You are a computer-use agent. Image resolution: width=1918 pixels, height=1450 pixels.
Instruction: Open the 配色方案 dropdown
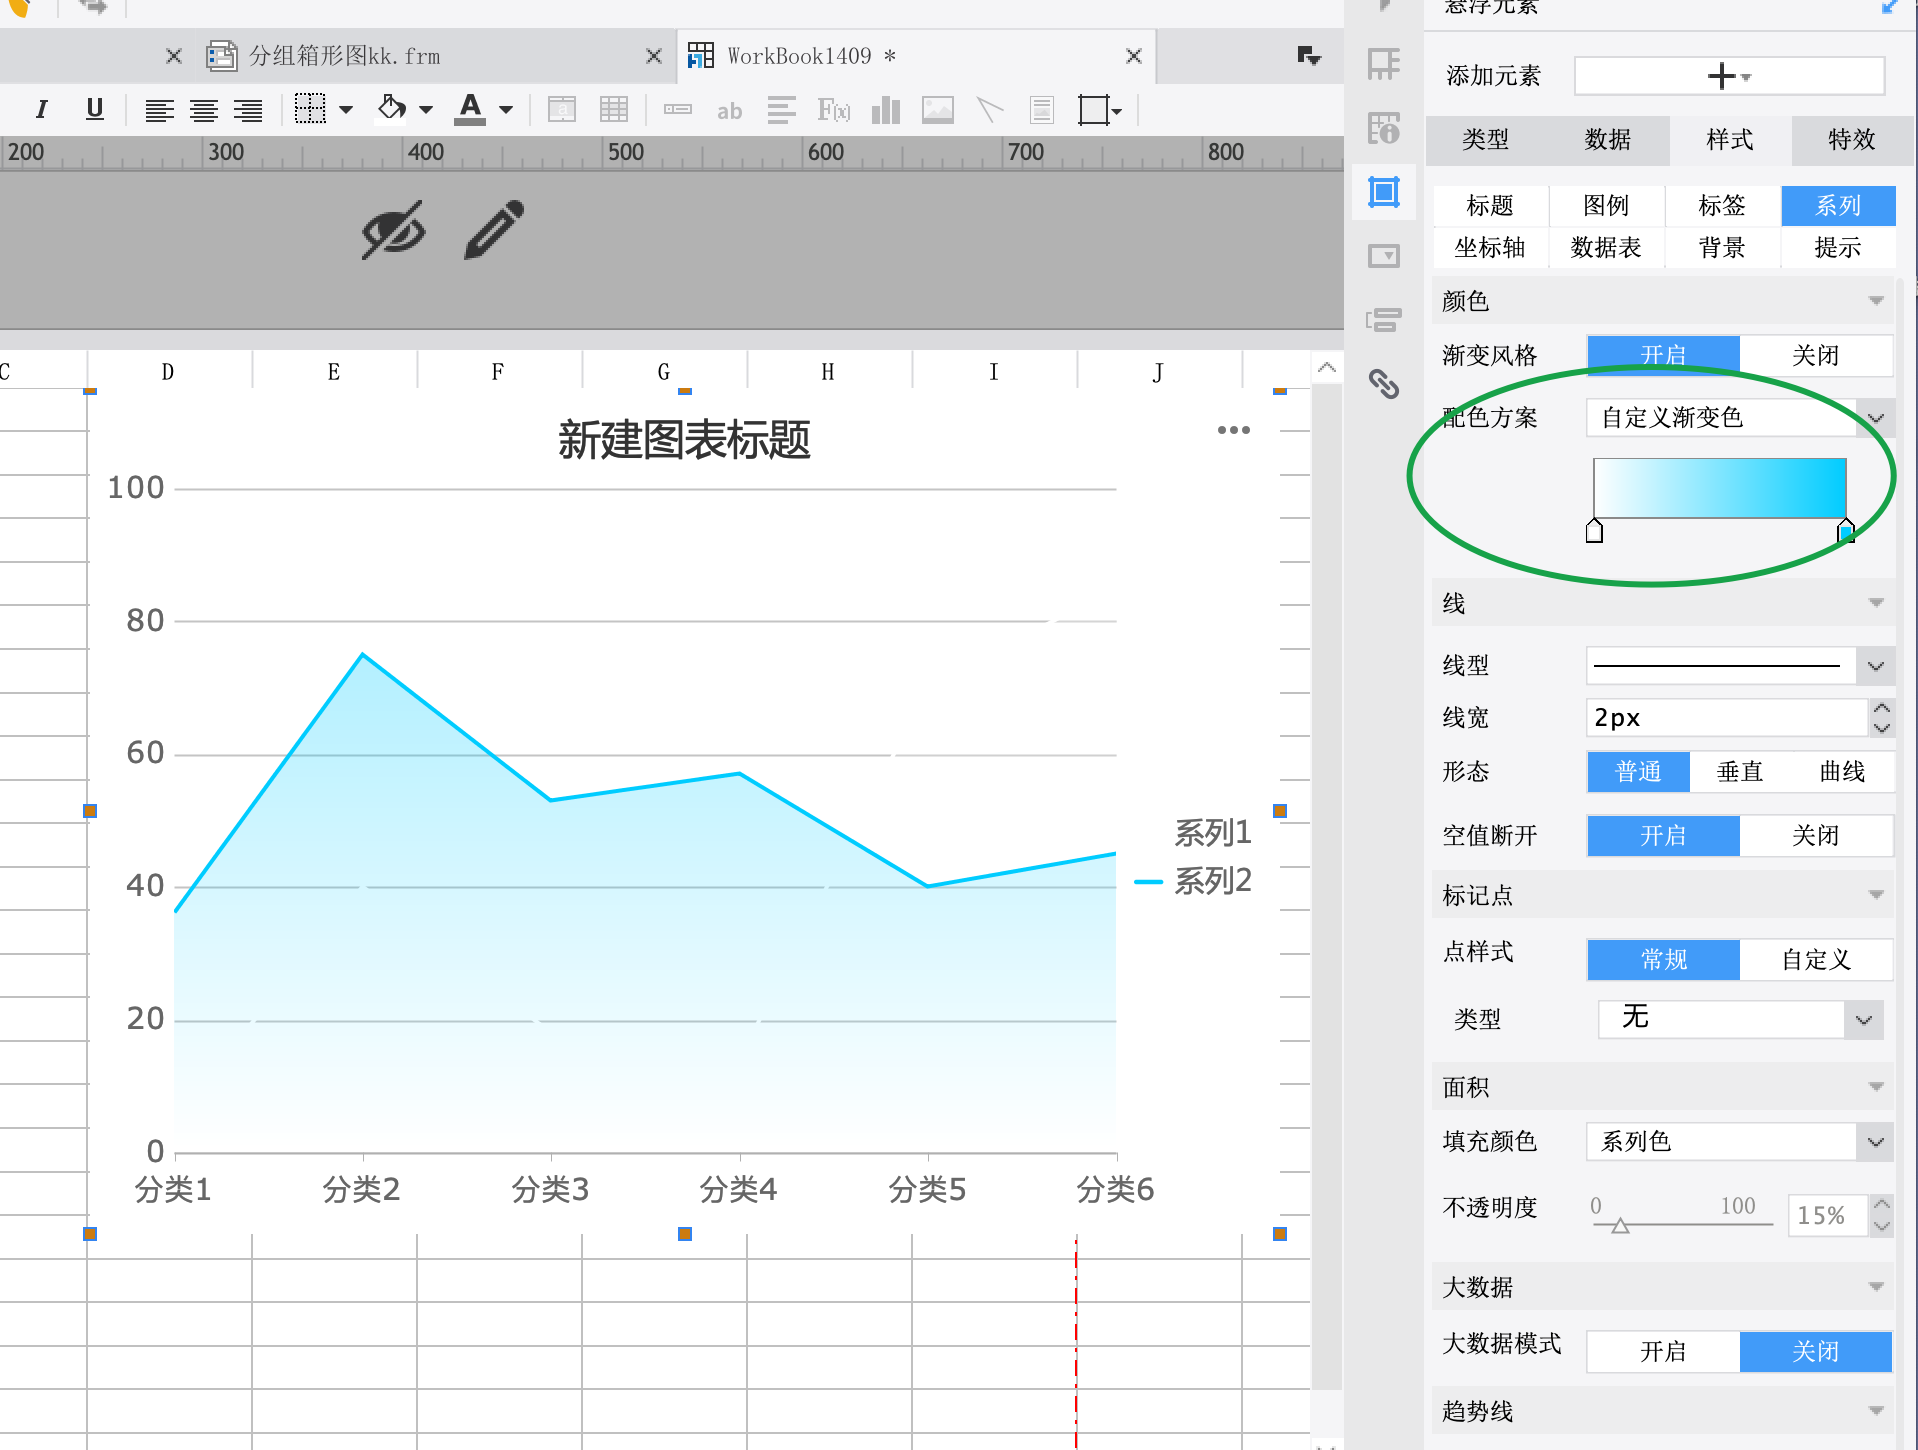[1740, 418]
